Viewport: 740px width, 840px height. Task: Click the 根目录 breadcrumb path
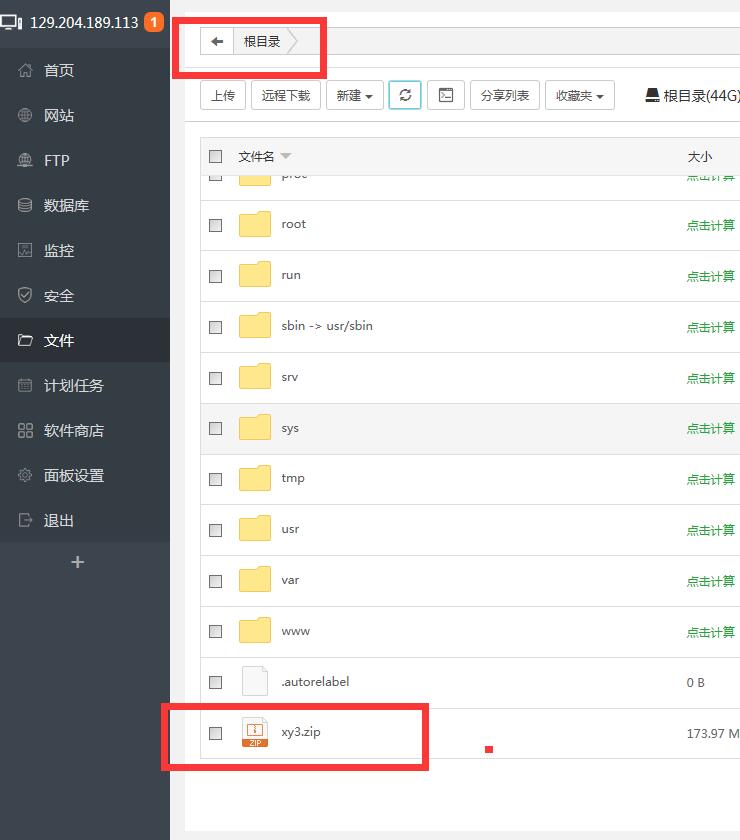click(262, 41)
